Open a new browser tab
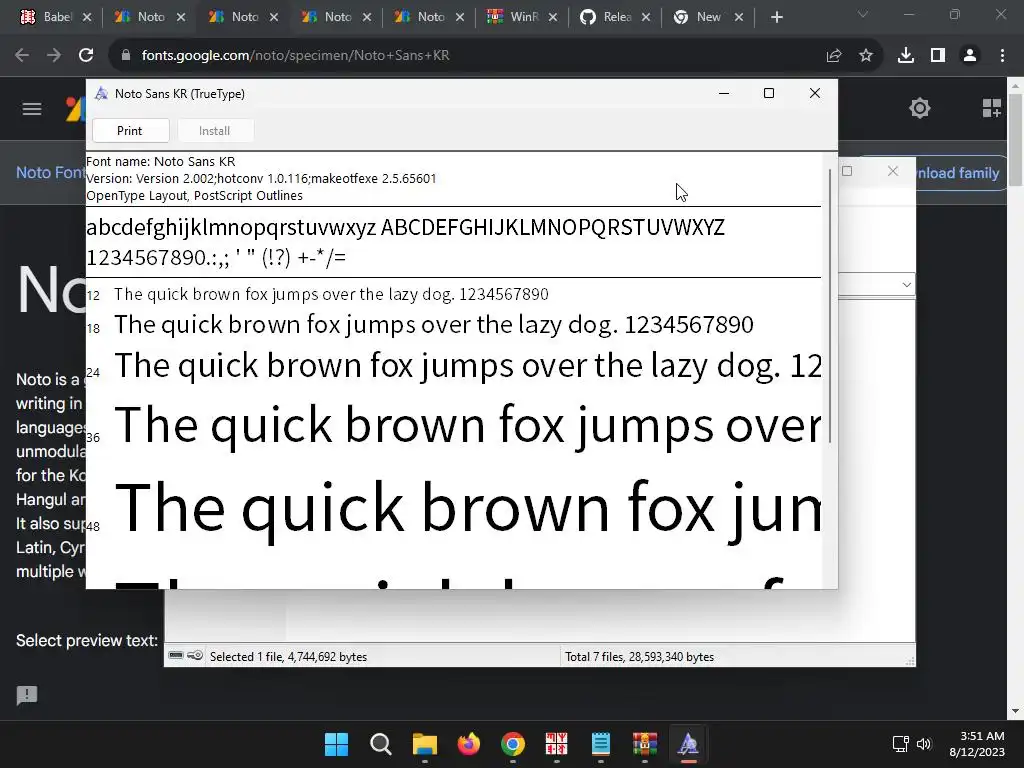The image size is (1024, 768). pos(776,18)
